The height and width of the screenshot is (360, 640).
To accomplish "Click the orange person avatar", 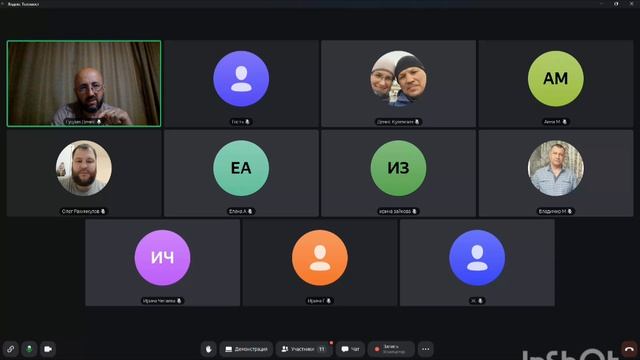I will coord(320,258).
